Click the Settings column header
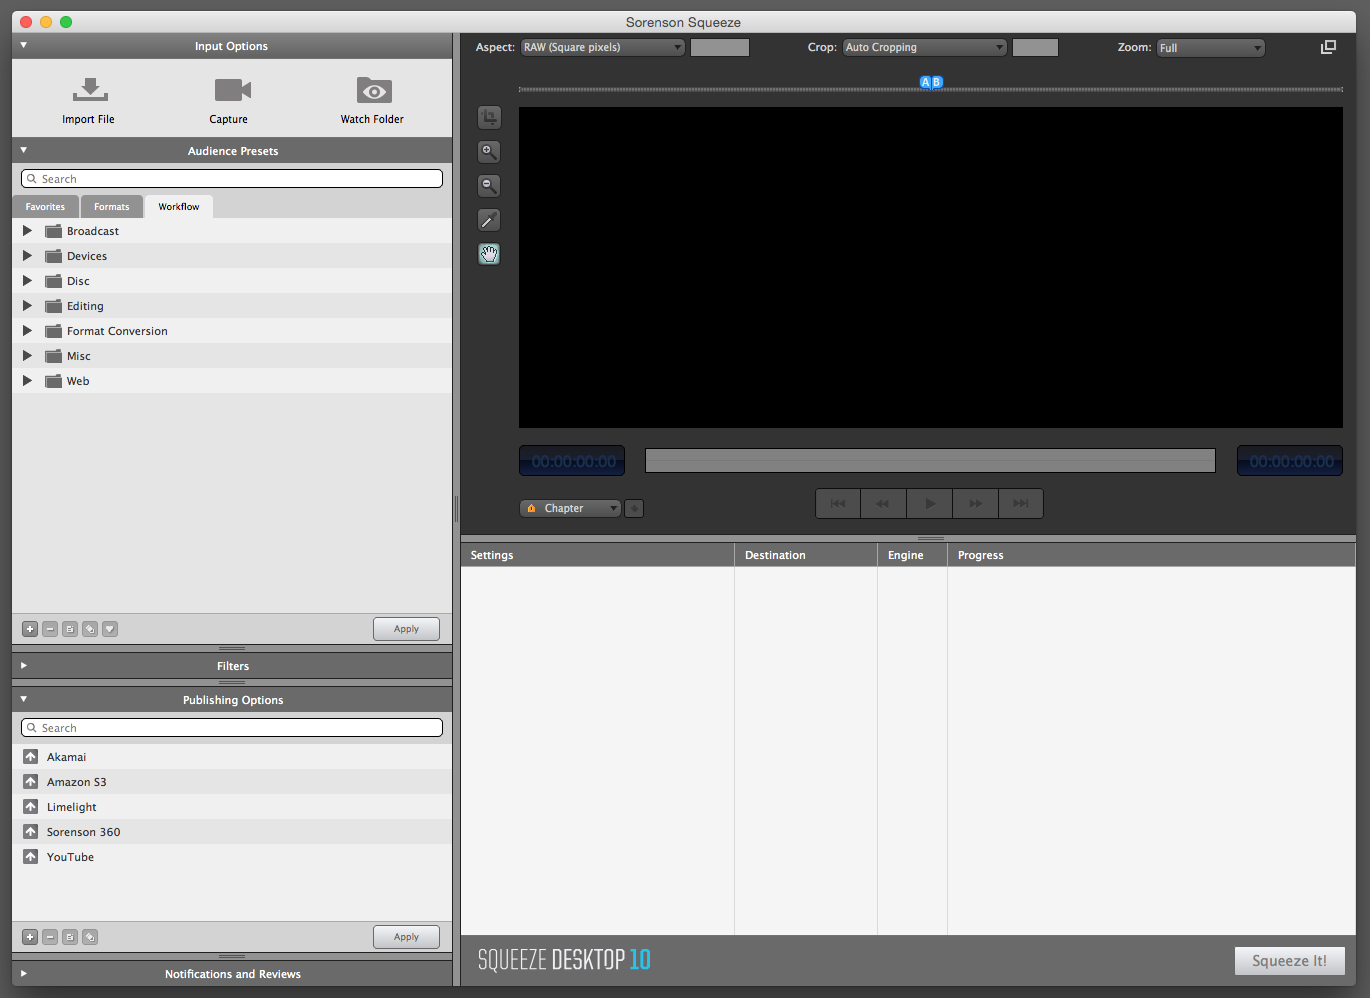The width and height of the screenshot is (1370, 998). click(x=597, y=555)
